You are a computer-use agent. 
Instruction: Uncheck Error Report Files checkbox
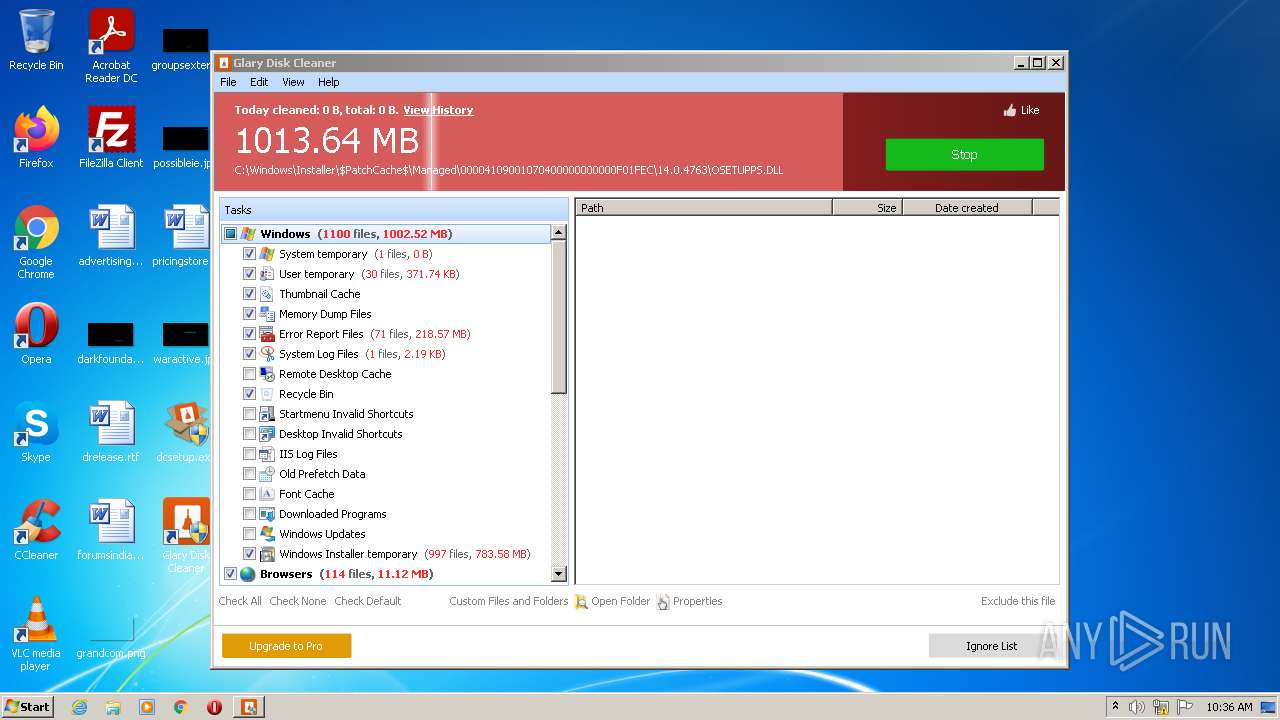(250, 334)
